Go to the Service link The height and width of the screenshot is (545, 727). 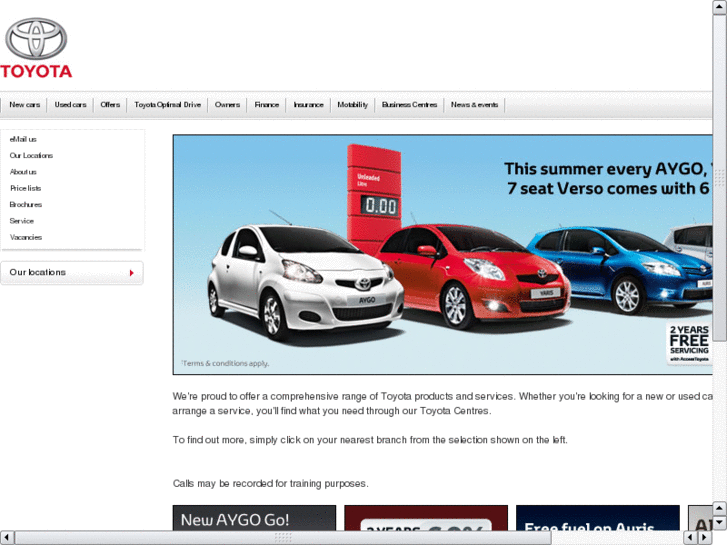22,221
